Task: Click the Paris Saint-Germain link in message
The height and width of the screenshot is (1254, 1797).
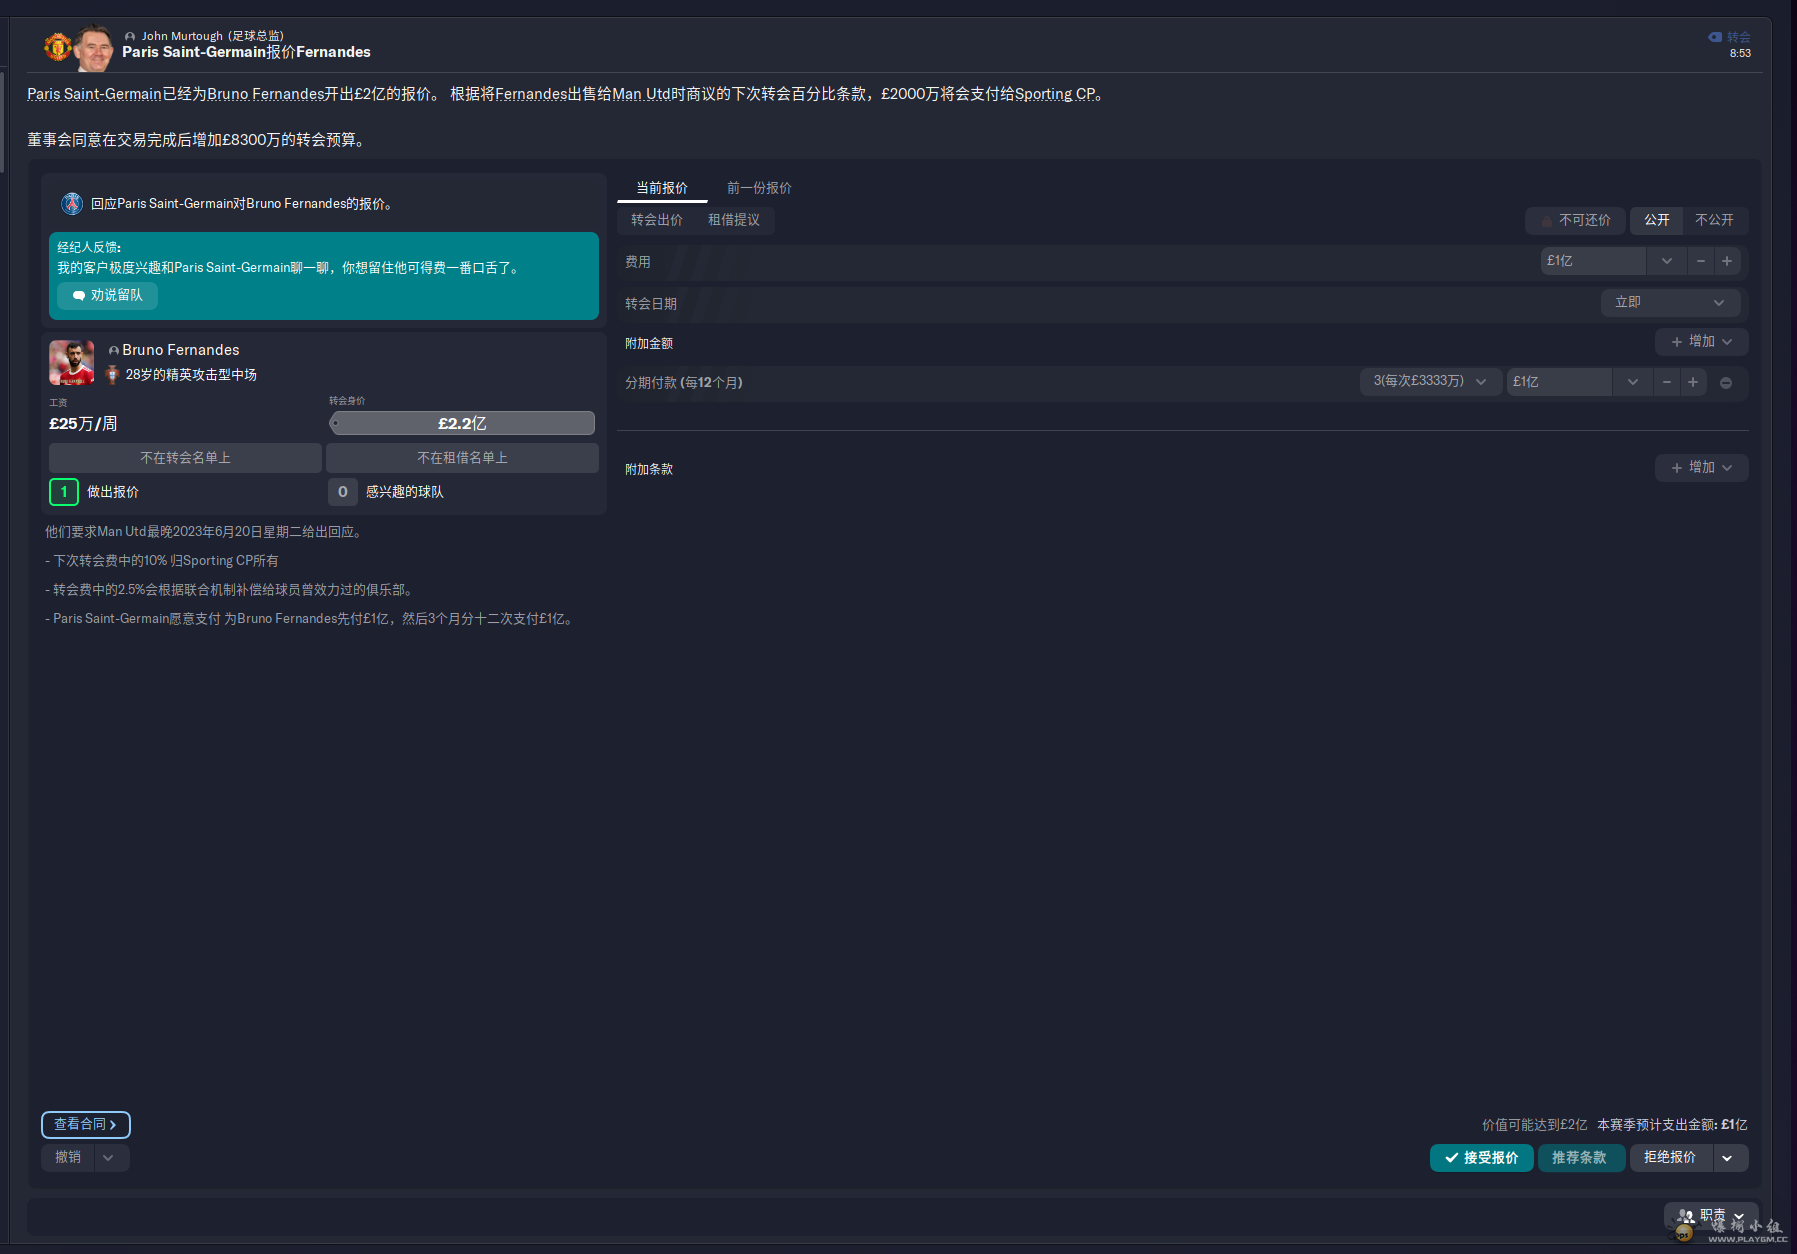Action: (94, 94)
